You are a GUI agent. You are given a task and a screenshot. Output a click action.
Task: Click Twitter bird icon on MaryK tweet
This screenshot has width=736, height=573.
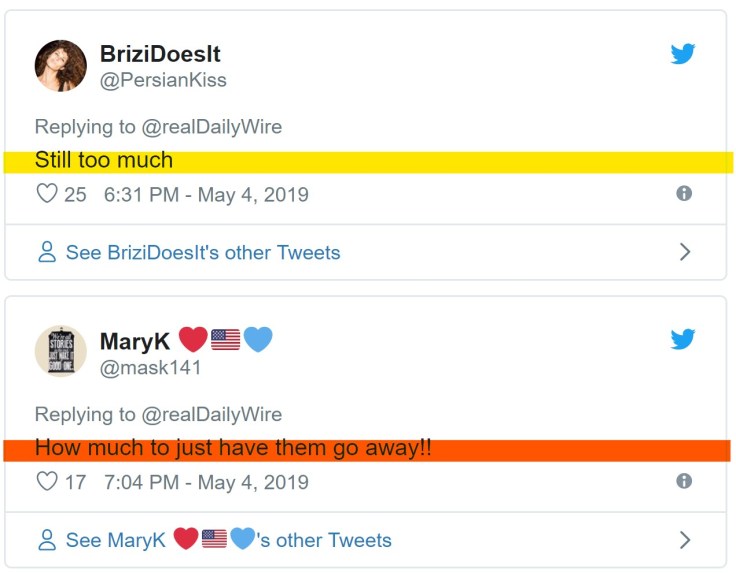[683, 340]
